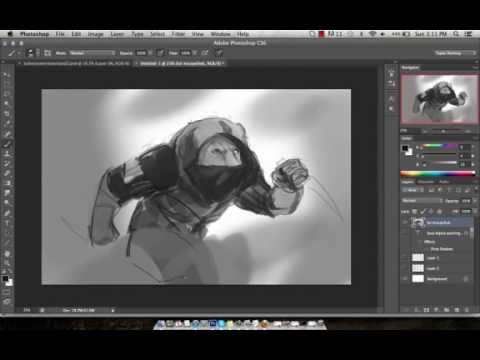
Task: Pick a color from the spectrum ramp
Action: click(438, 173)
